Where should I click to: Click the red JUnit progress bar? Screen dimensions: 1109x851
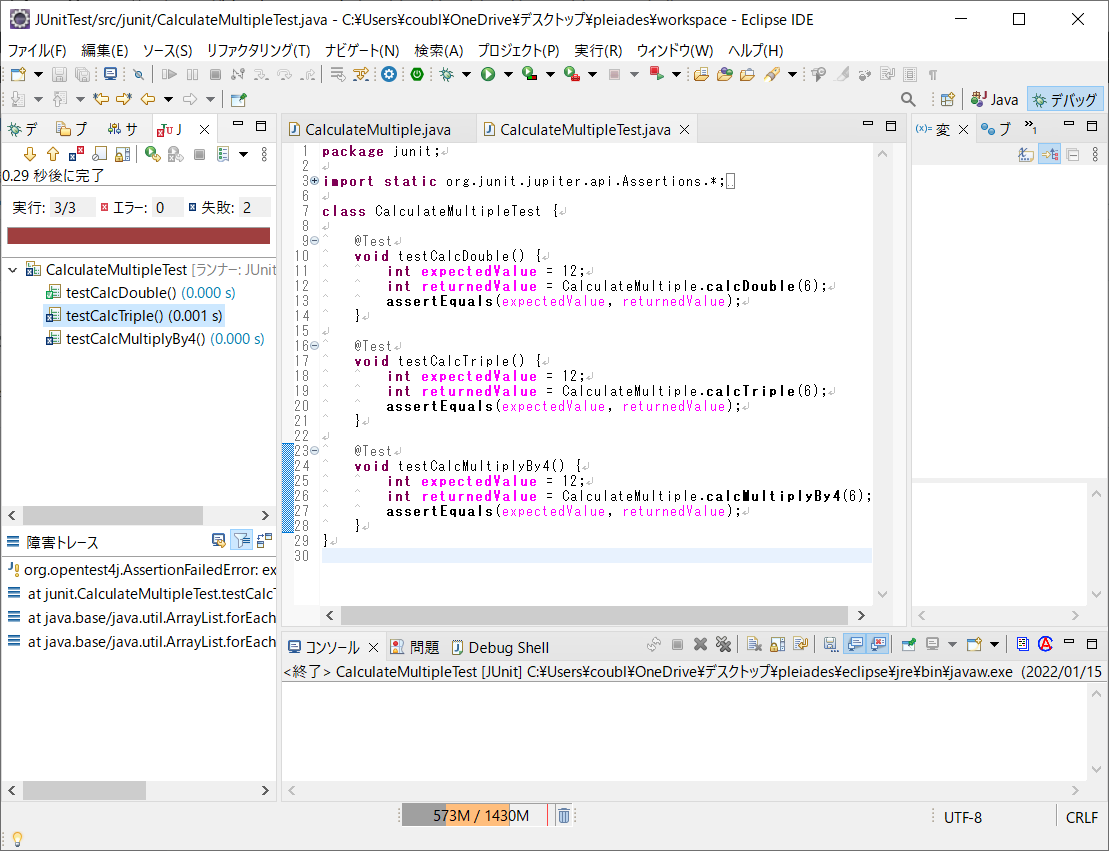click(x=139, y=236)
